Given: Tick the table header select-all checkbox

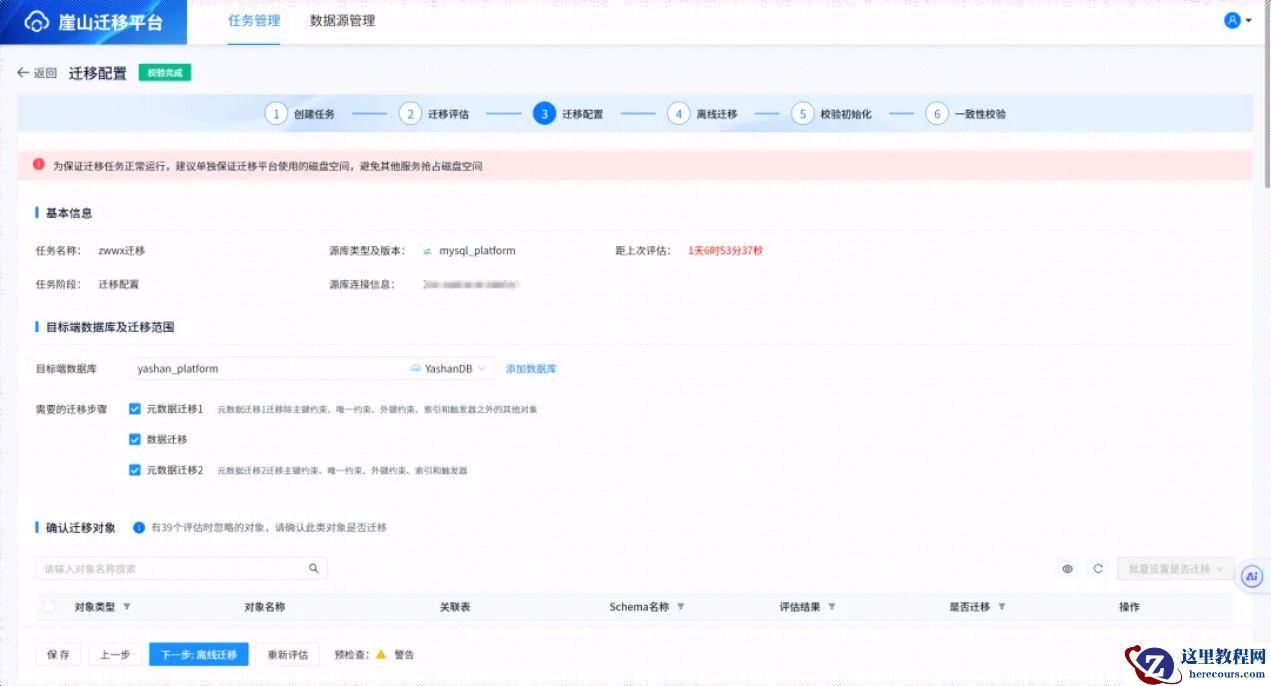Looking at the screenshot, I should (49, 607).
